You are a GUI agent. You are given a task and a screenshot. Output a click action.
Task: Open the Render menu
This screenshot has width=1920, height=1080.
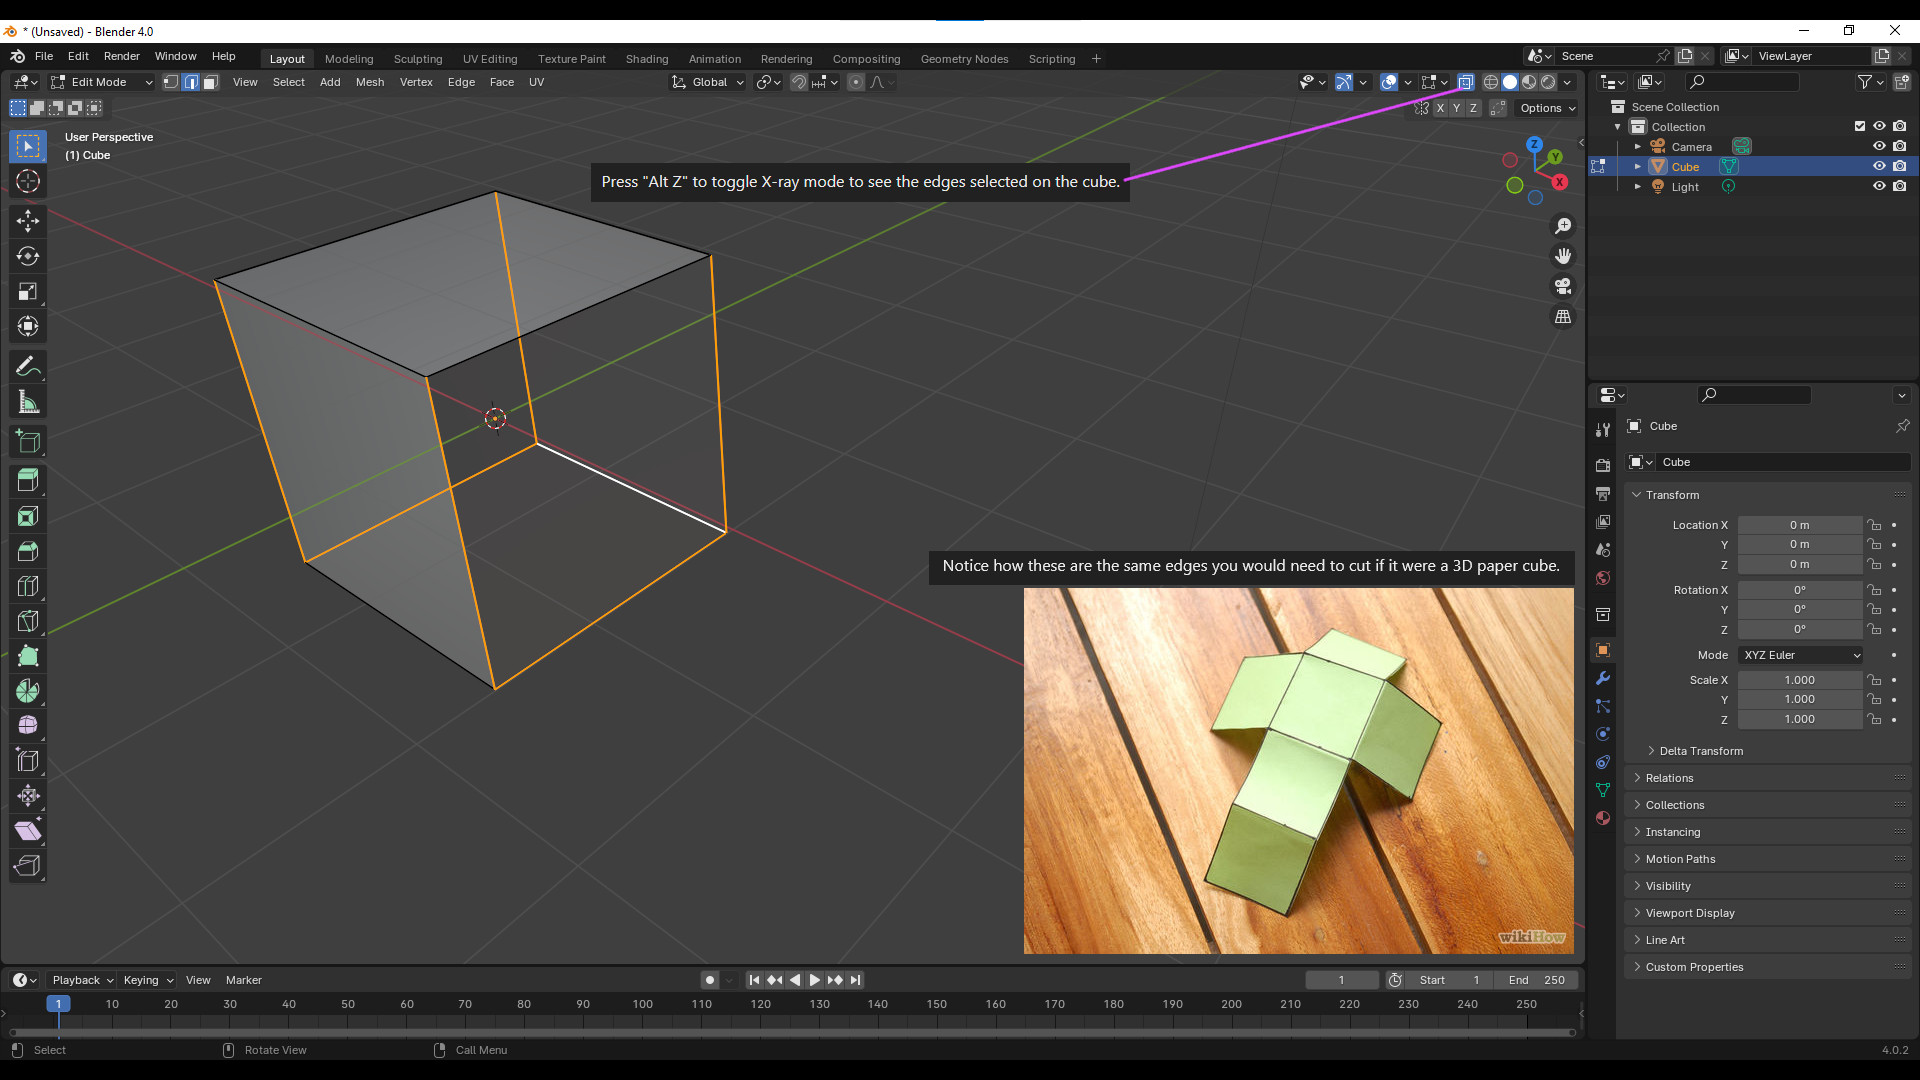(x=122, y=56)
